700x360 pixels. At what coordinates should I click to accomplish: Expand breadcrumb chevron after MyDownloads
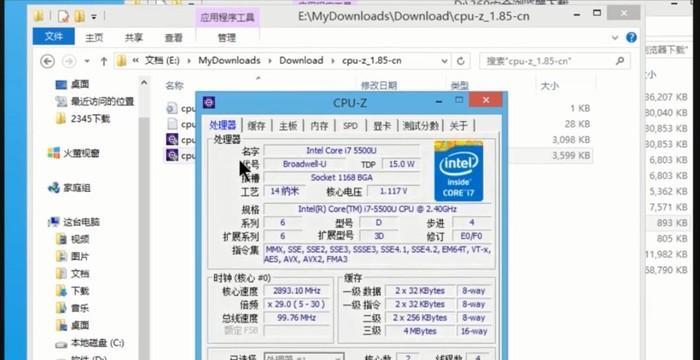click(x=270, y=61)
